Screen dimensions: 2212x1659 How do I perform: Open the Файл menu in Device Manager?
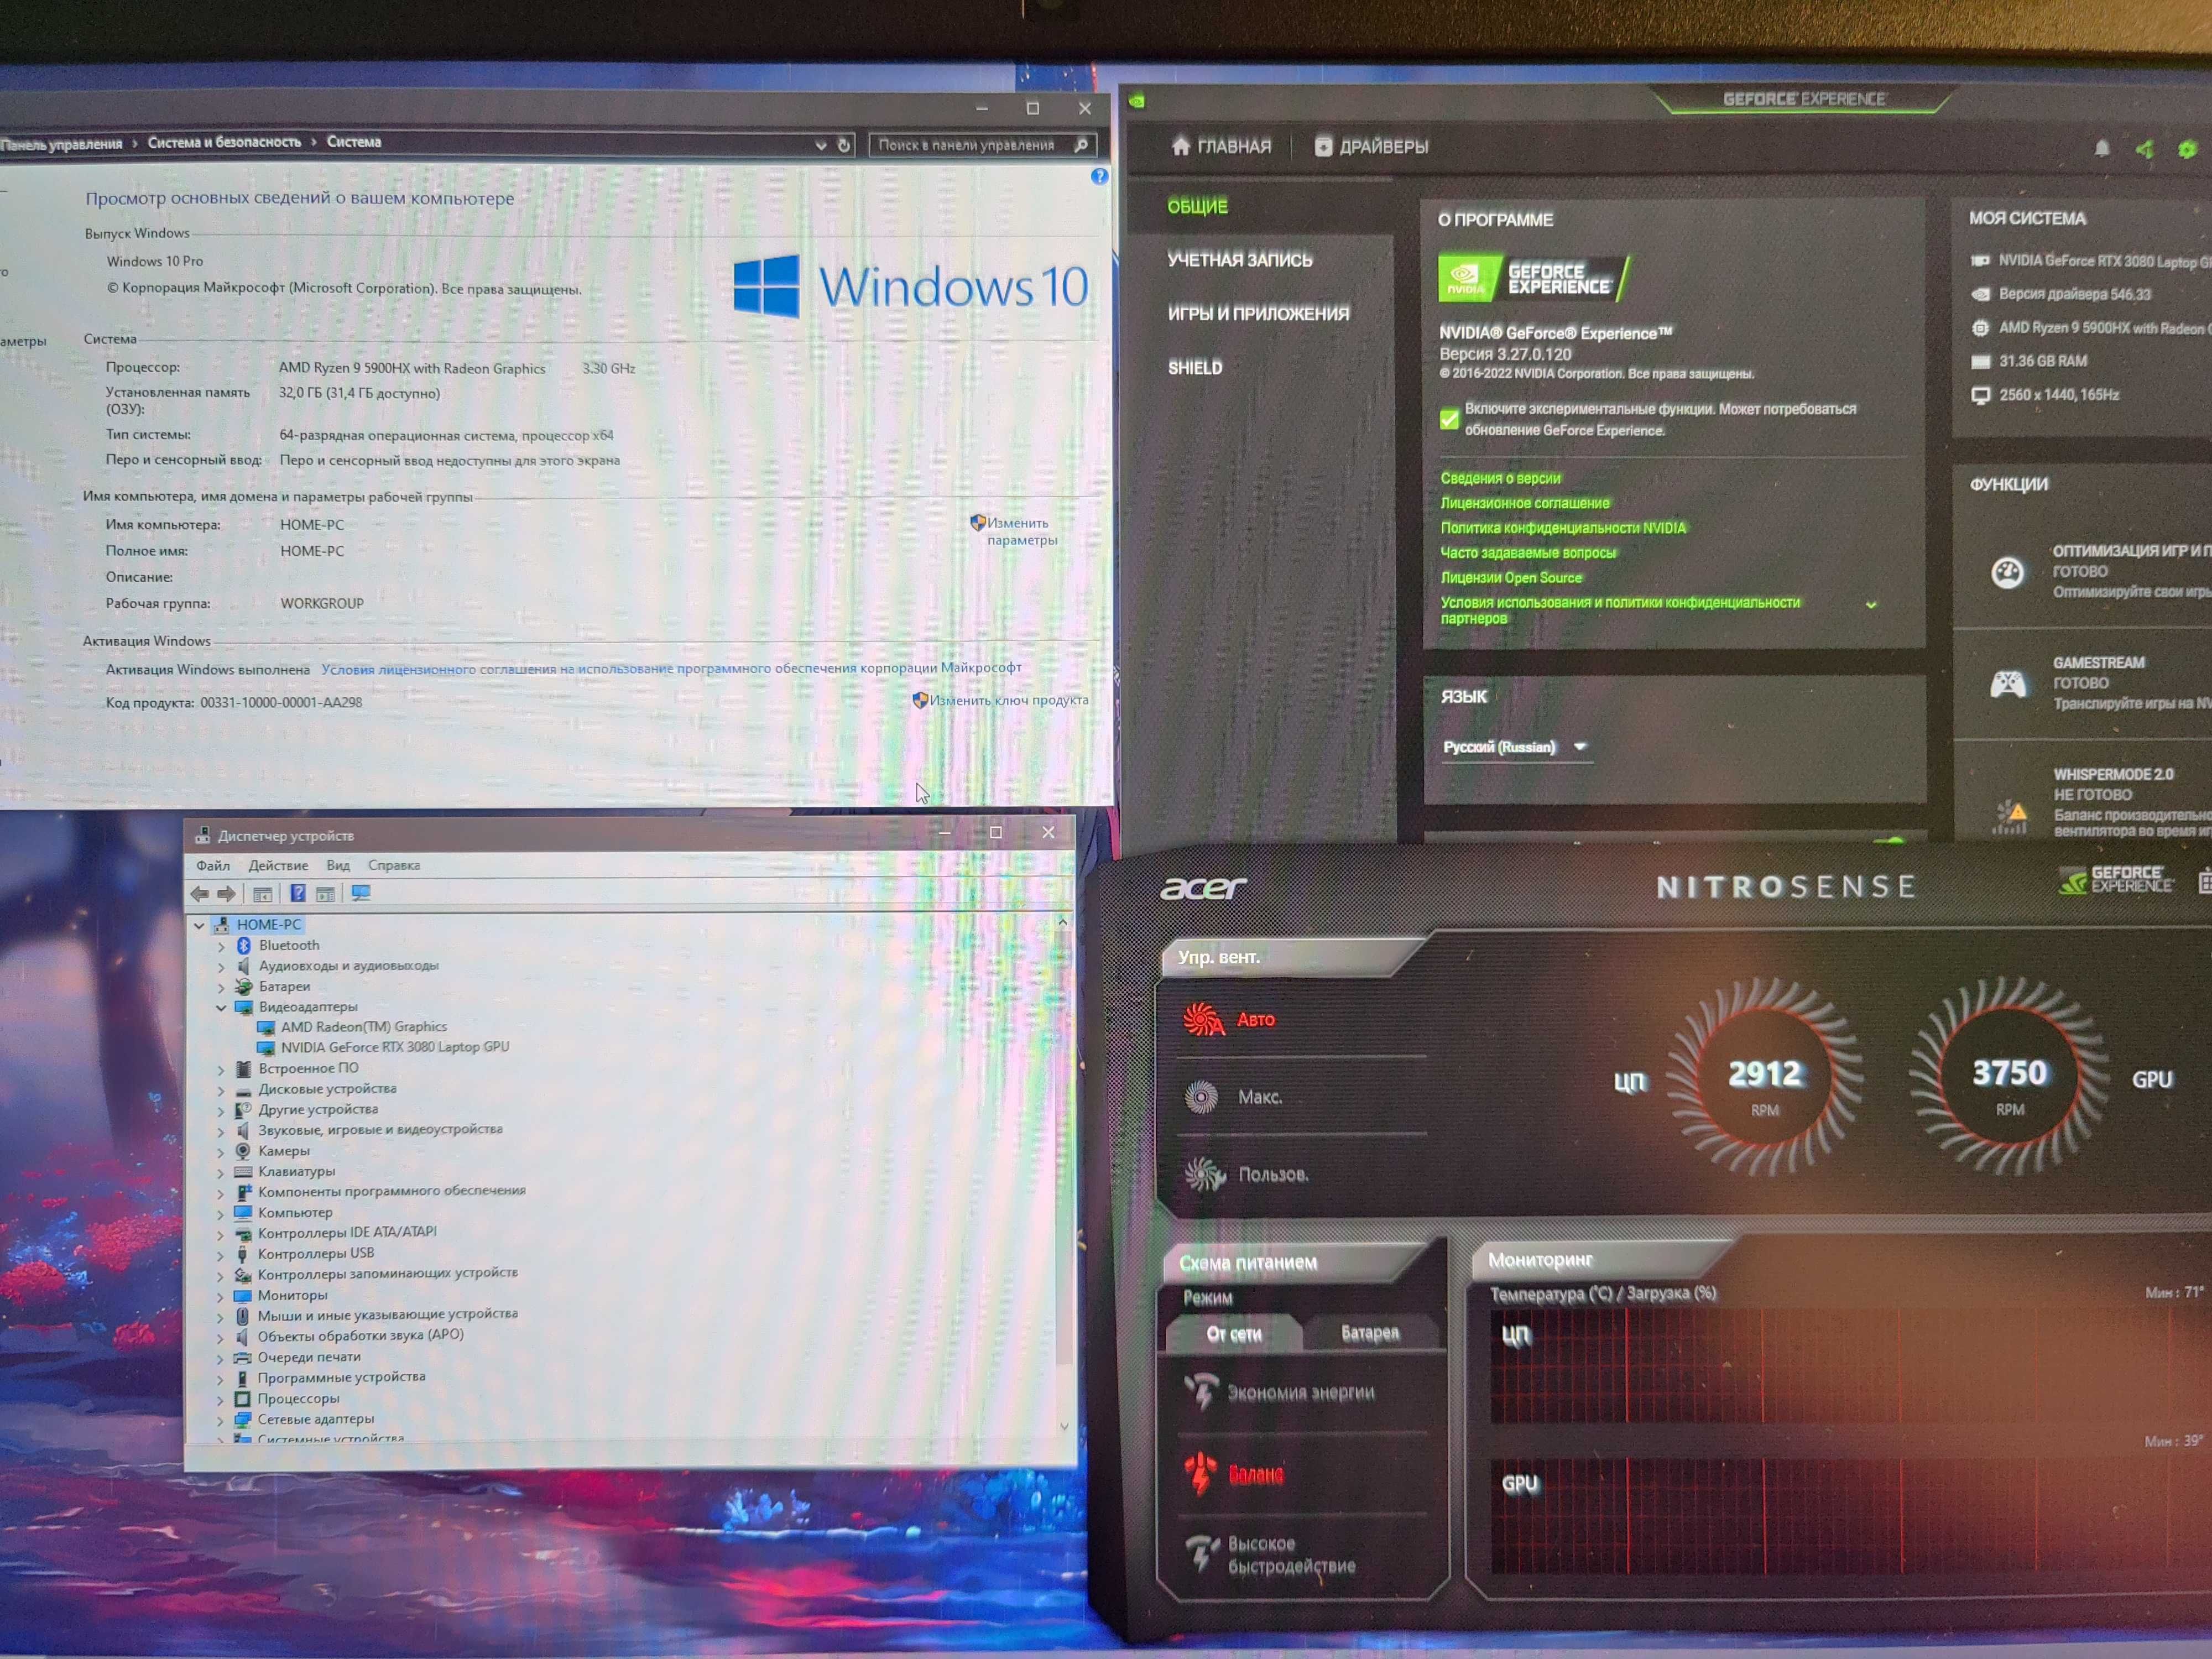213,865
